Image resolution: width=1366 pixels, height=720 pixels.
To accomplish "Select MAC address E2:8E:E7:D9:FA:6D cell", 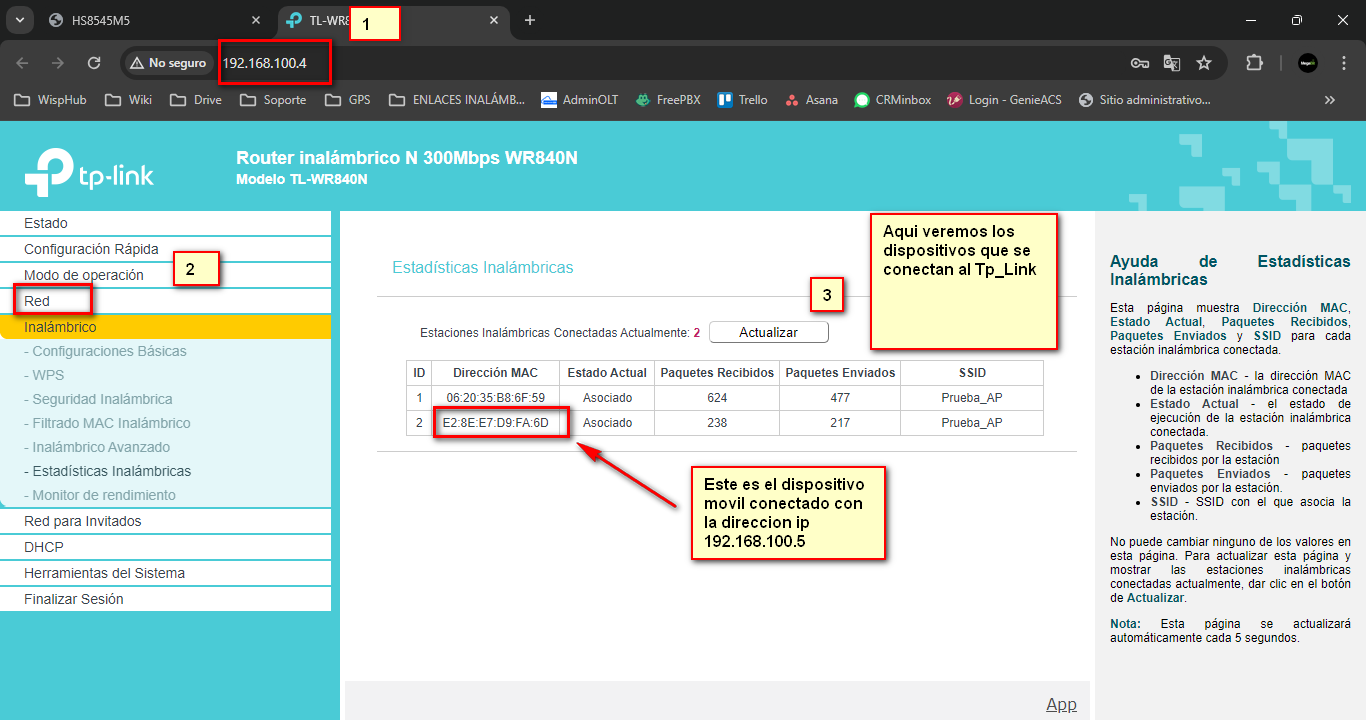I will [x=495, y=423].
